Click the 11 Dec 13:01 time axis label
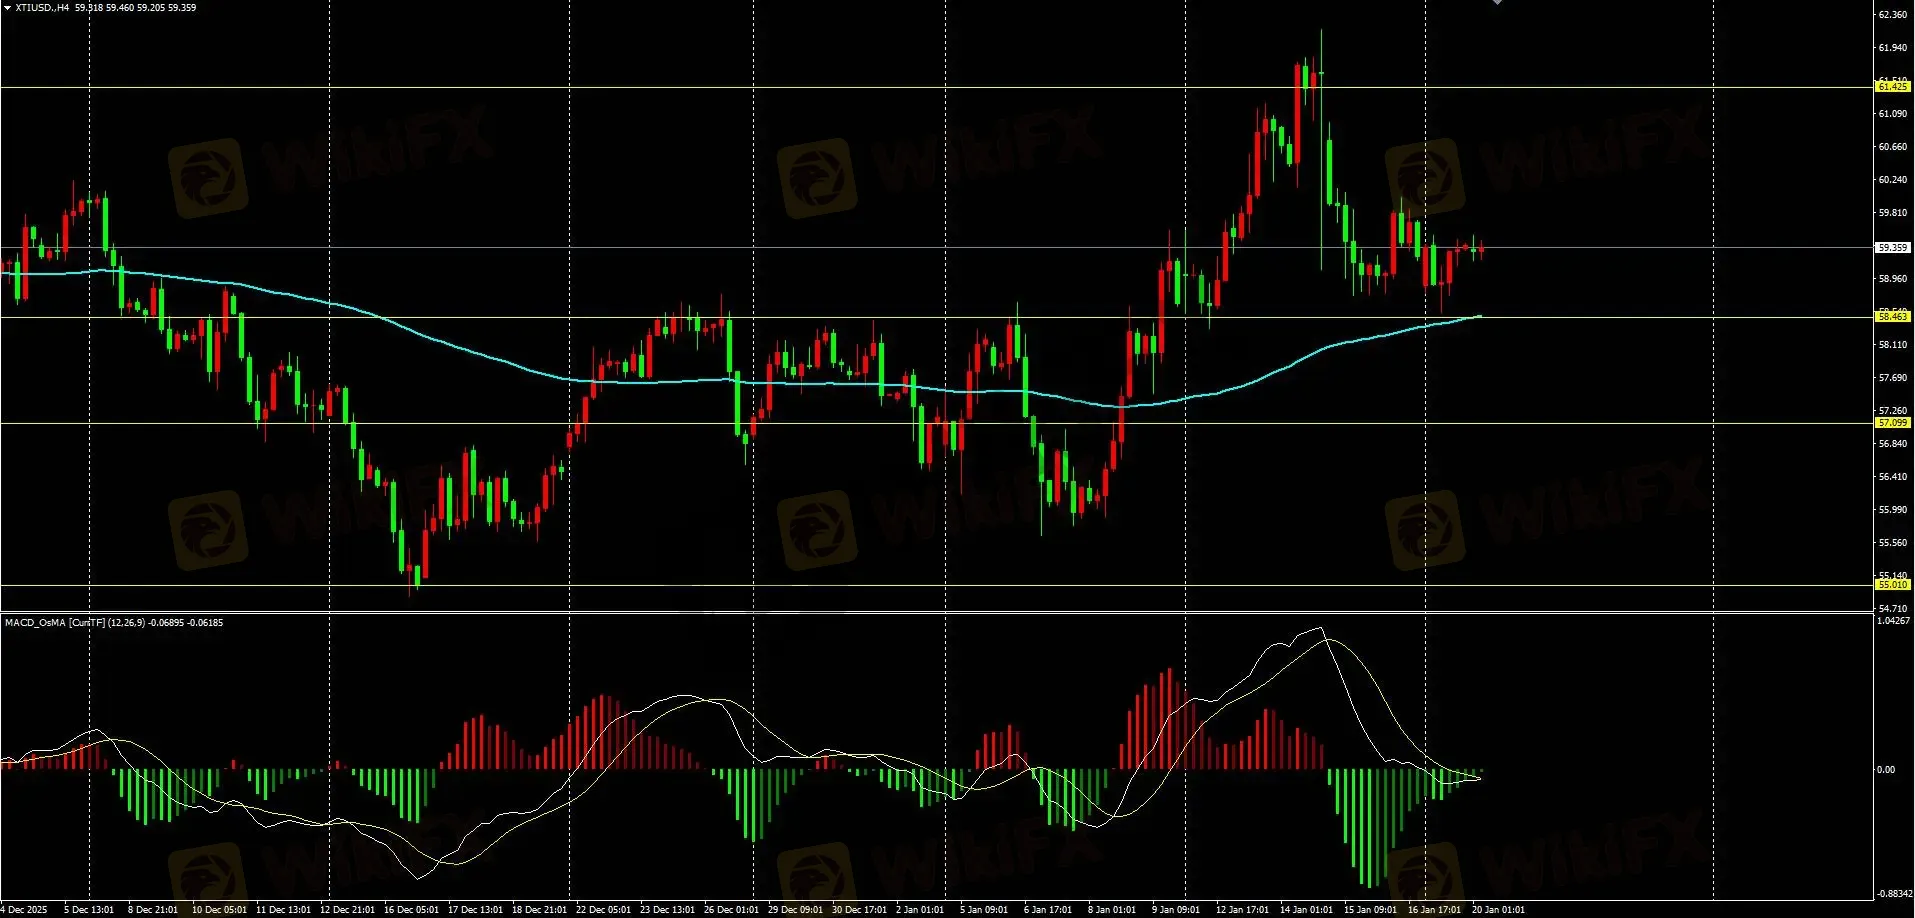 (283, 910)
